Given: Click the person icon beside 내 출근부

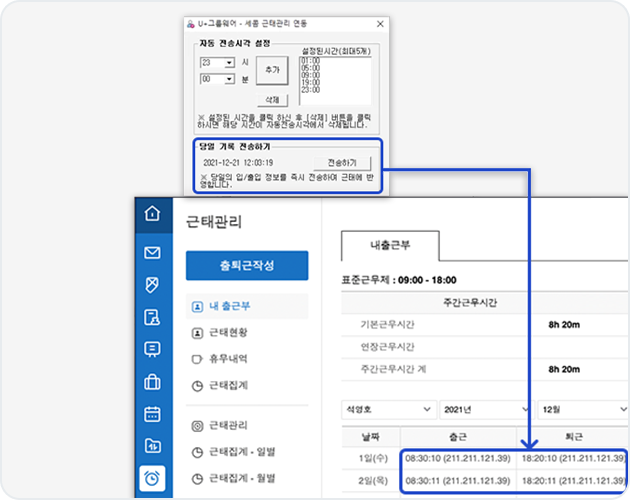Looking at the screenshot, I should point(197,307).
